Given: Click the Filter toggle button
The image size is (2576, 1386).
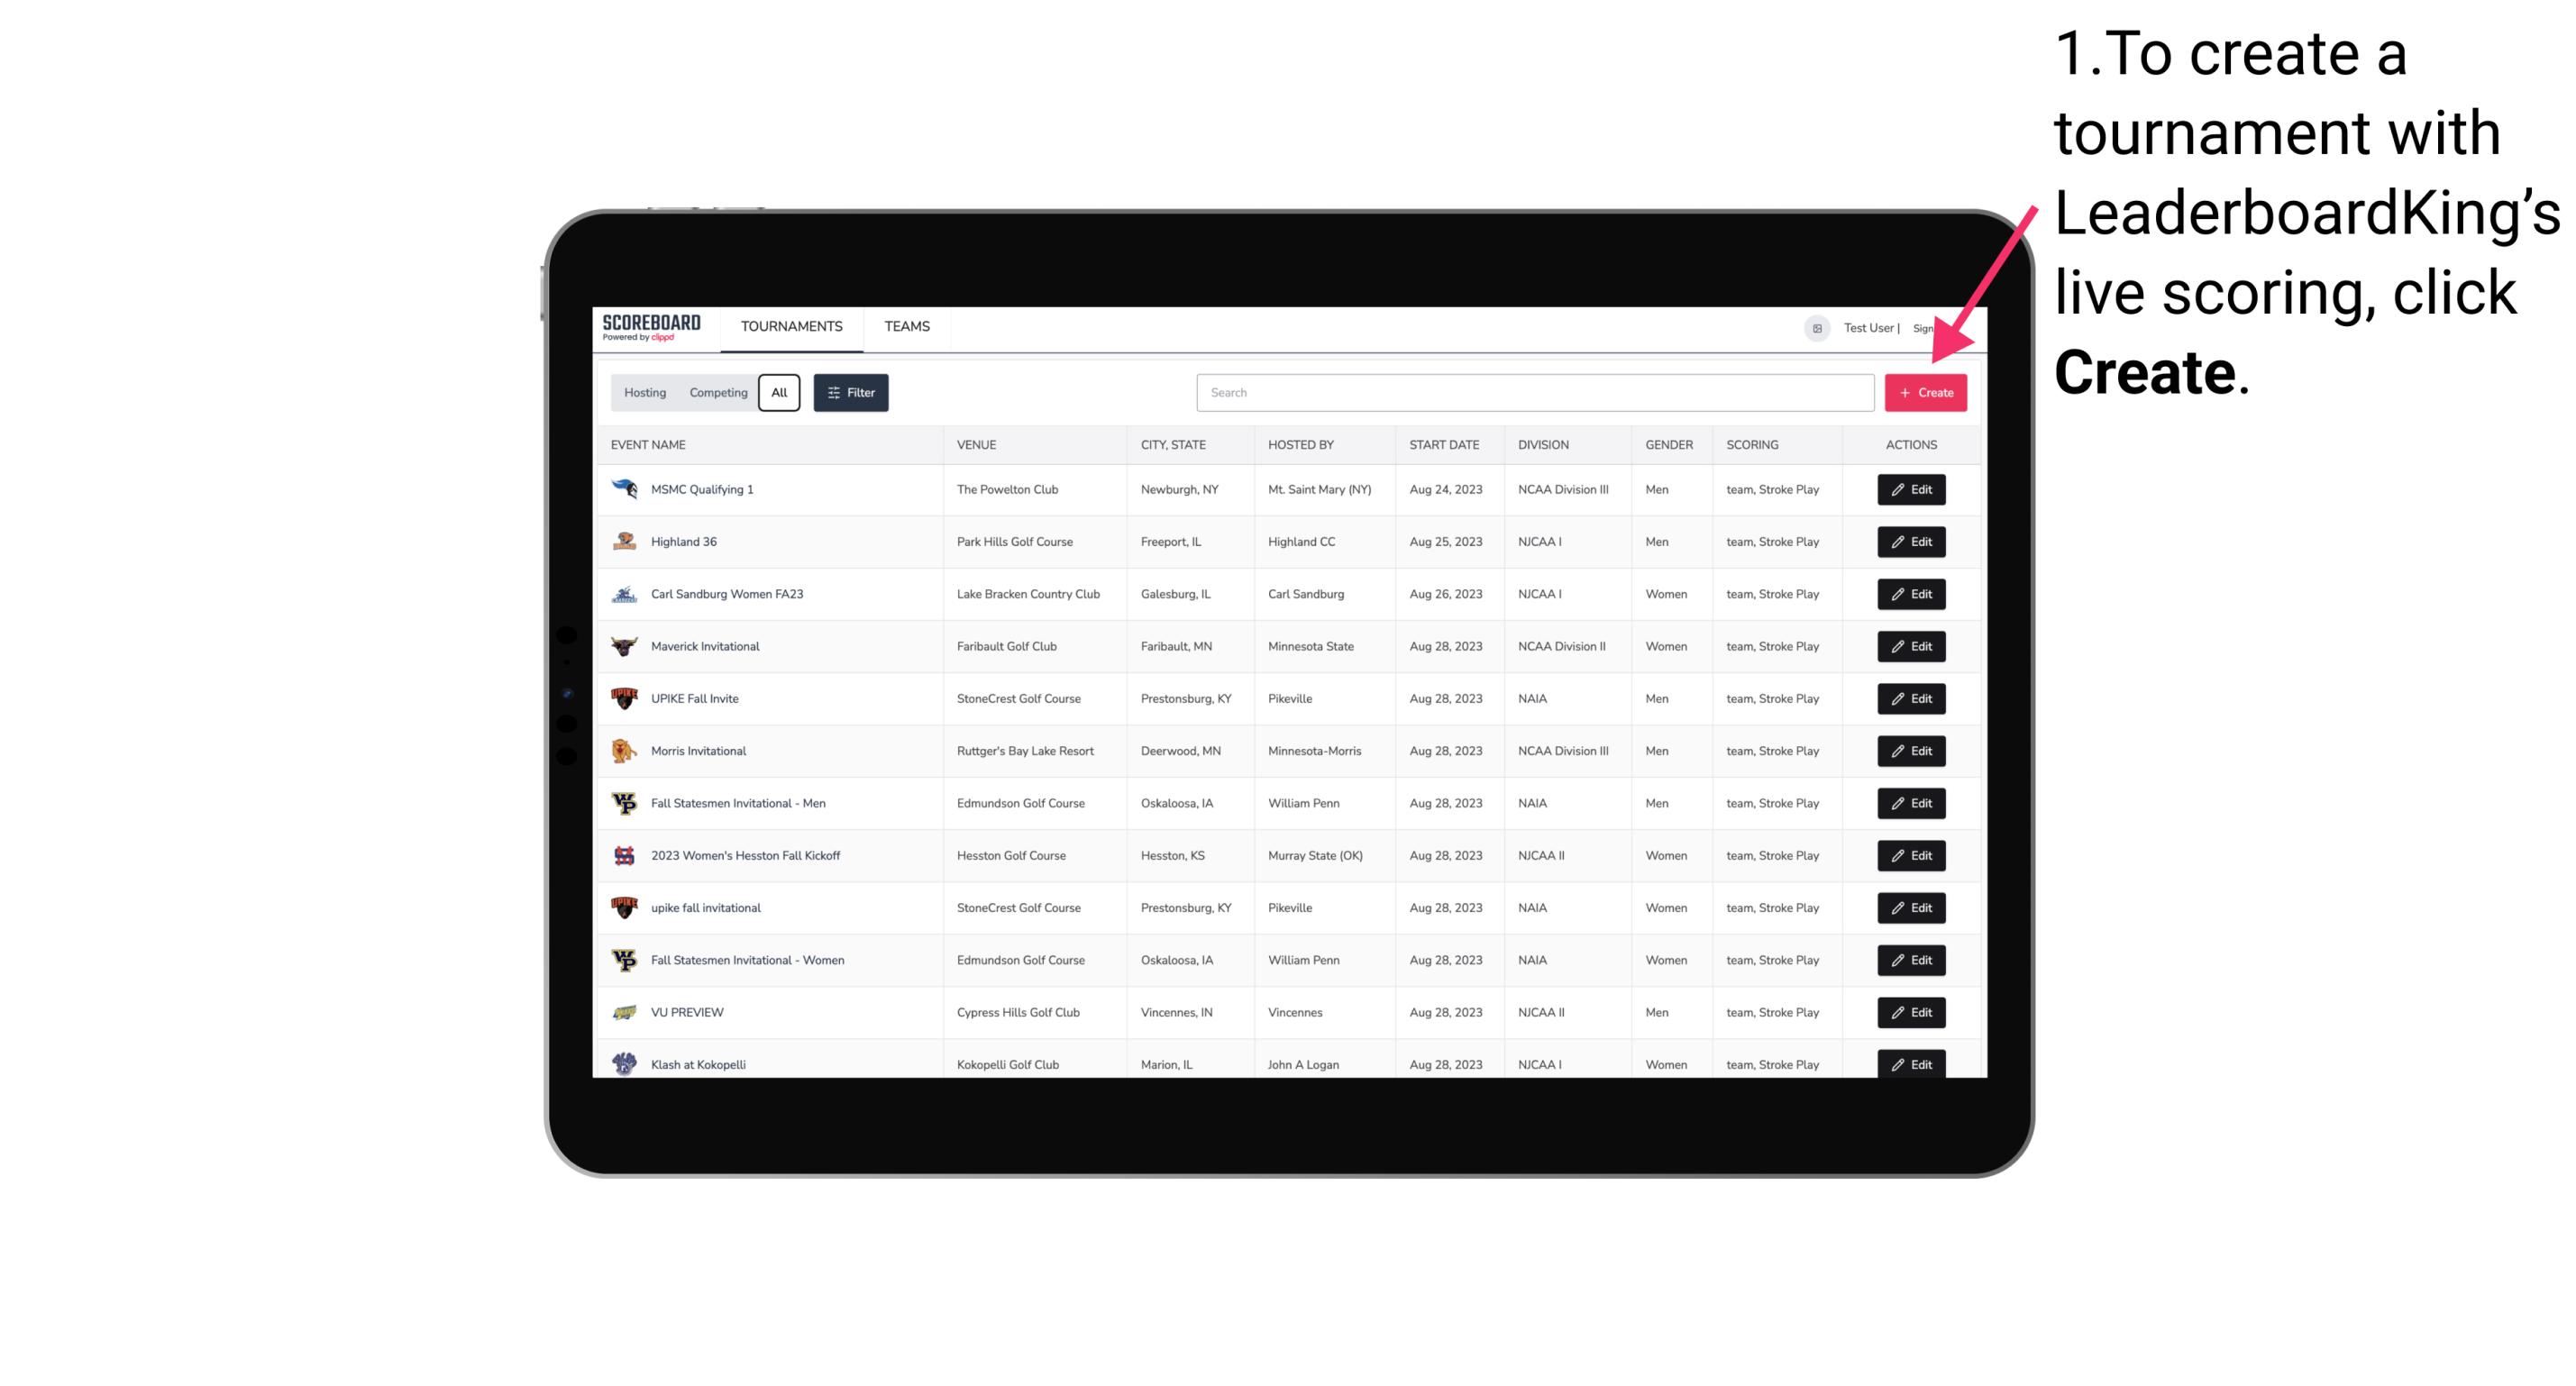Looking at the screenshot, I should click(x=852, y=393).
